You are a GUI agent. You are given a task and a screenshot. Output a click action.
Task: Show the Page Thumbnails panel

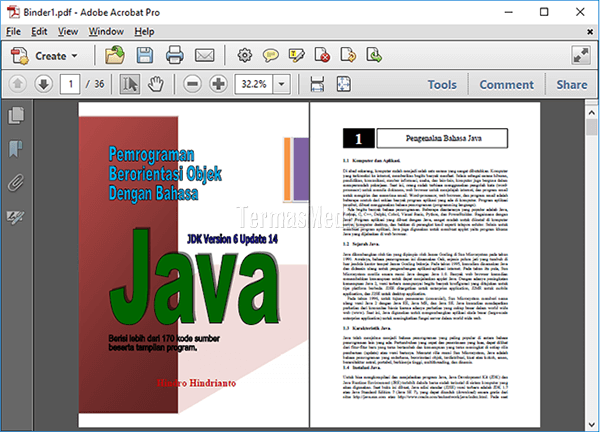click(16, 115)
